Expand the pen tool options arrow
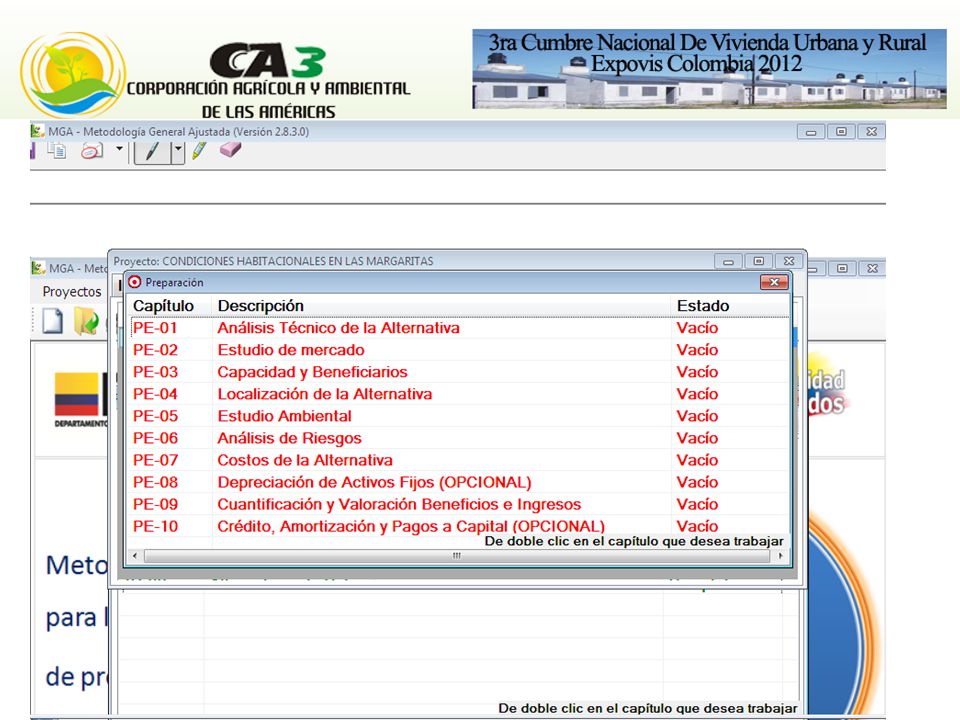Image resolution: width=960 pixels, height=720 pixels. click(x=178, y=152)
